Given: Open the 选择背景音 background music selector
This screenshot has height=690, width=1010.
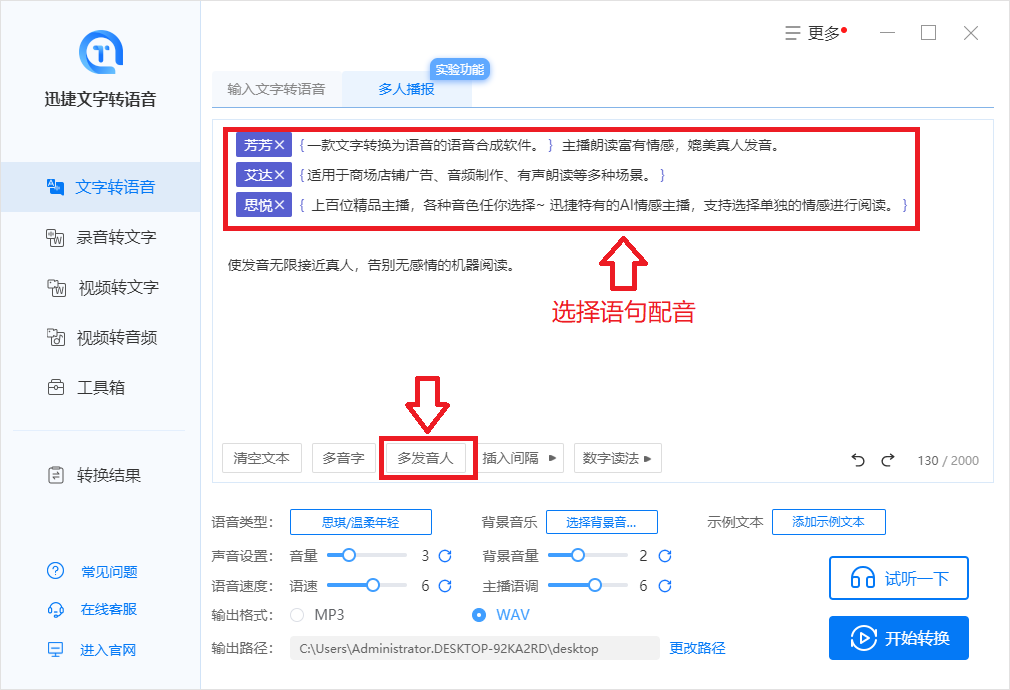Looking at the screenshot, I should 602,522.
